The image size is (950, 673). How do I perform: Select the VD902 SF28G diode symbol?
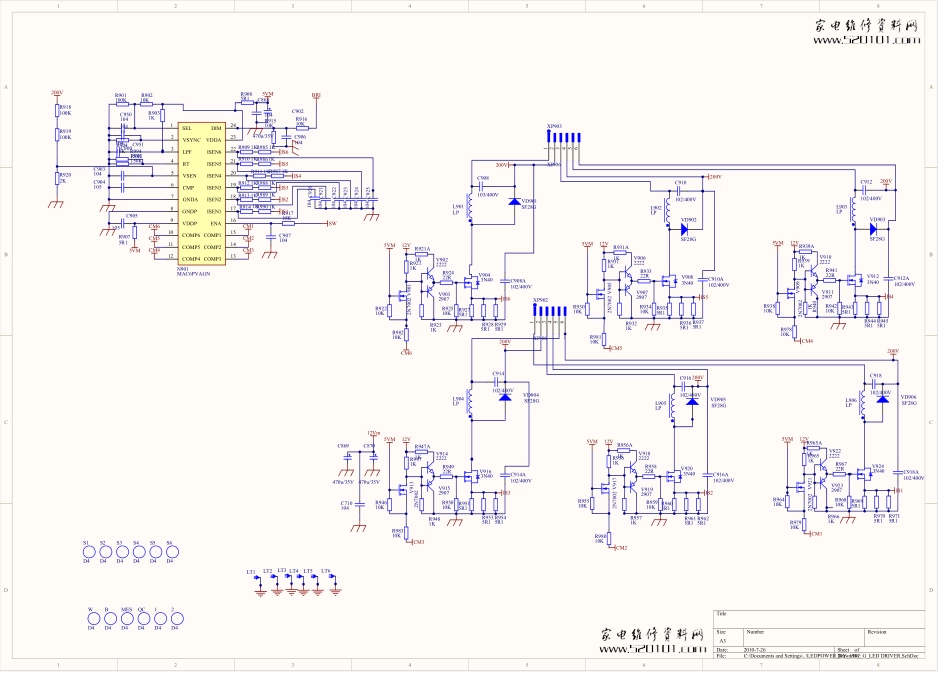pyautogui.click(x=686, y=228)
